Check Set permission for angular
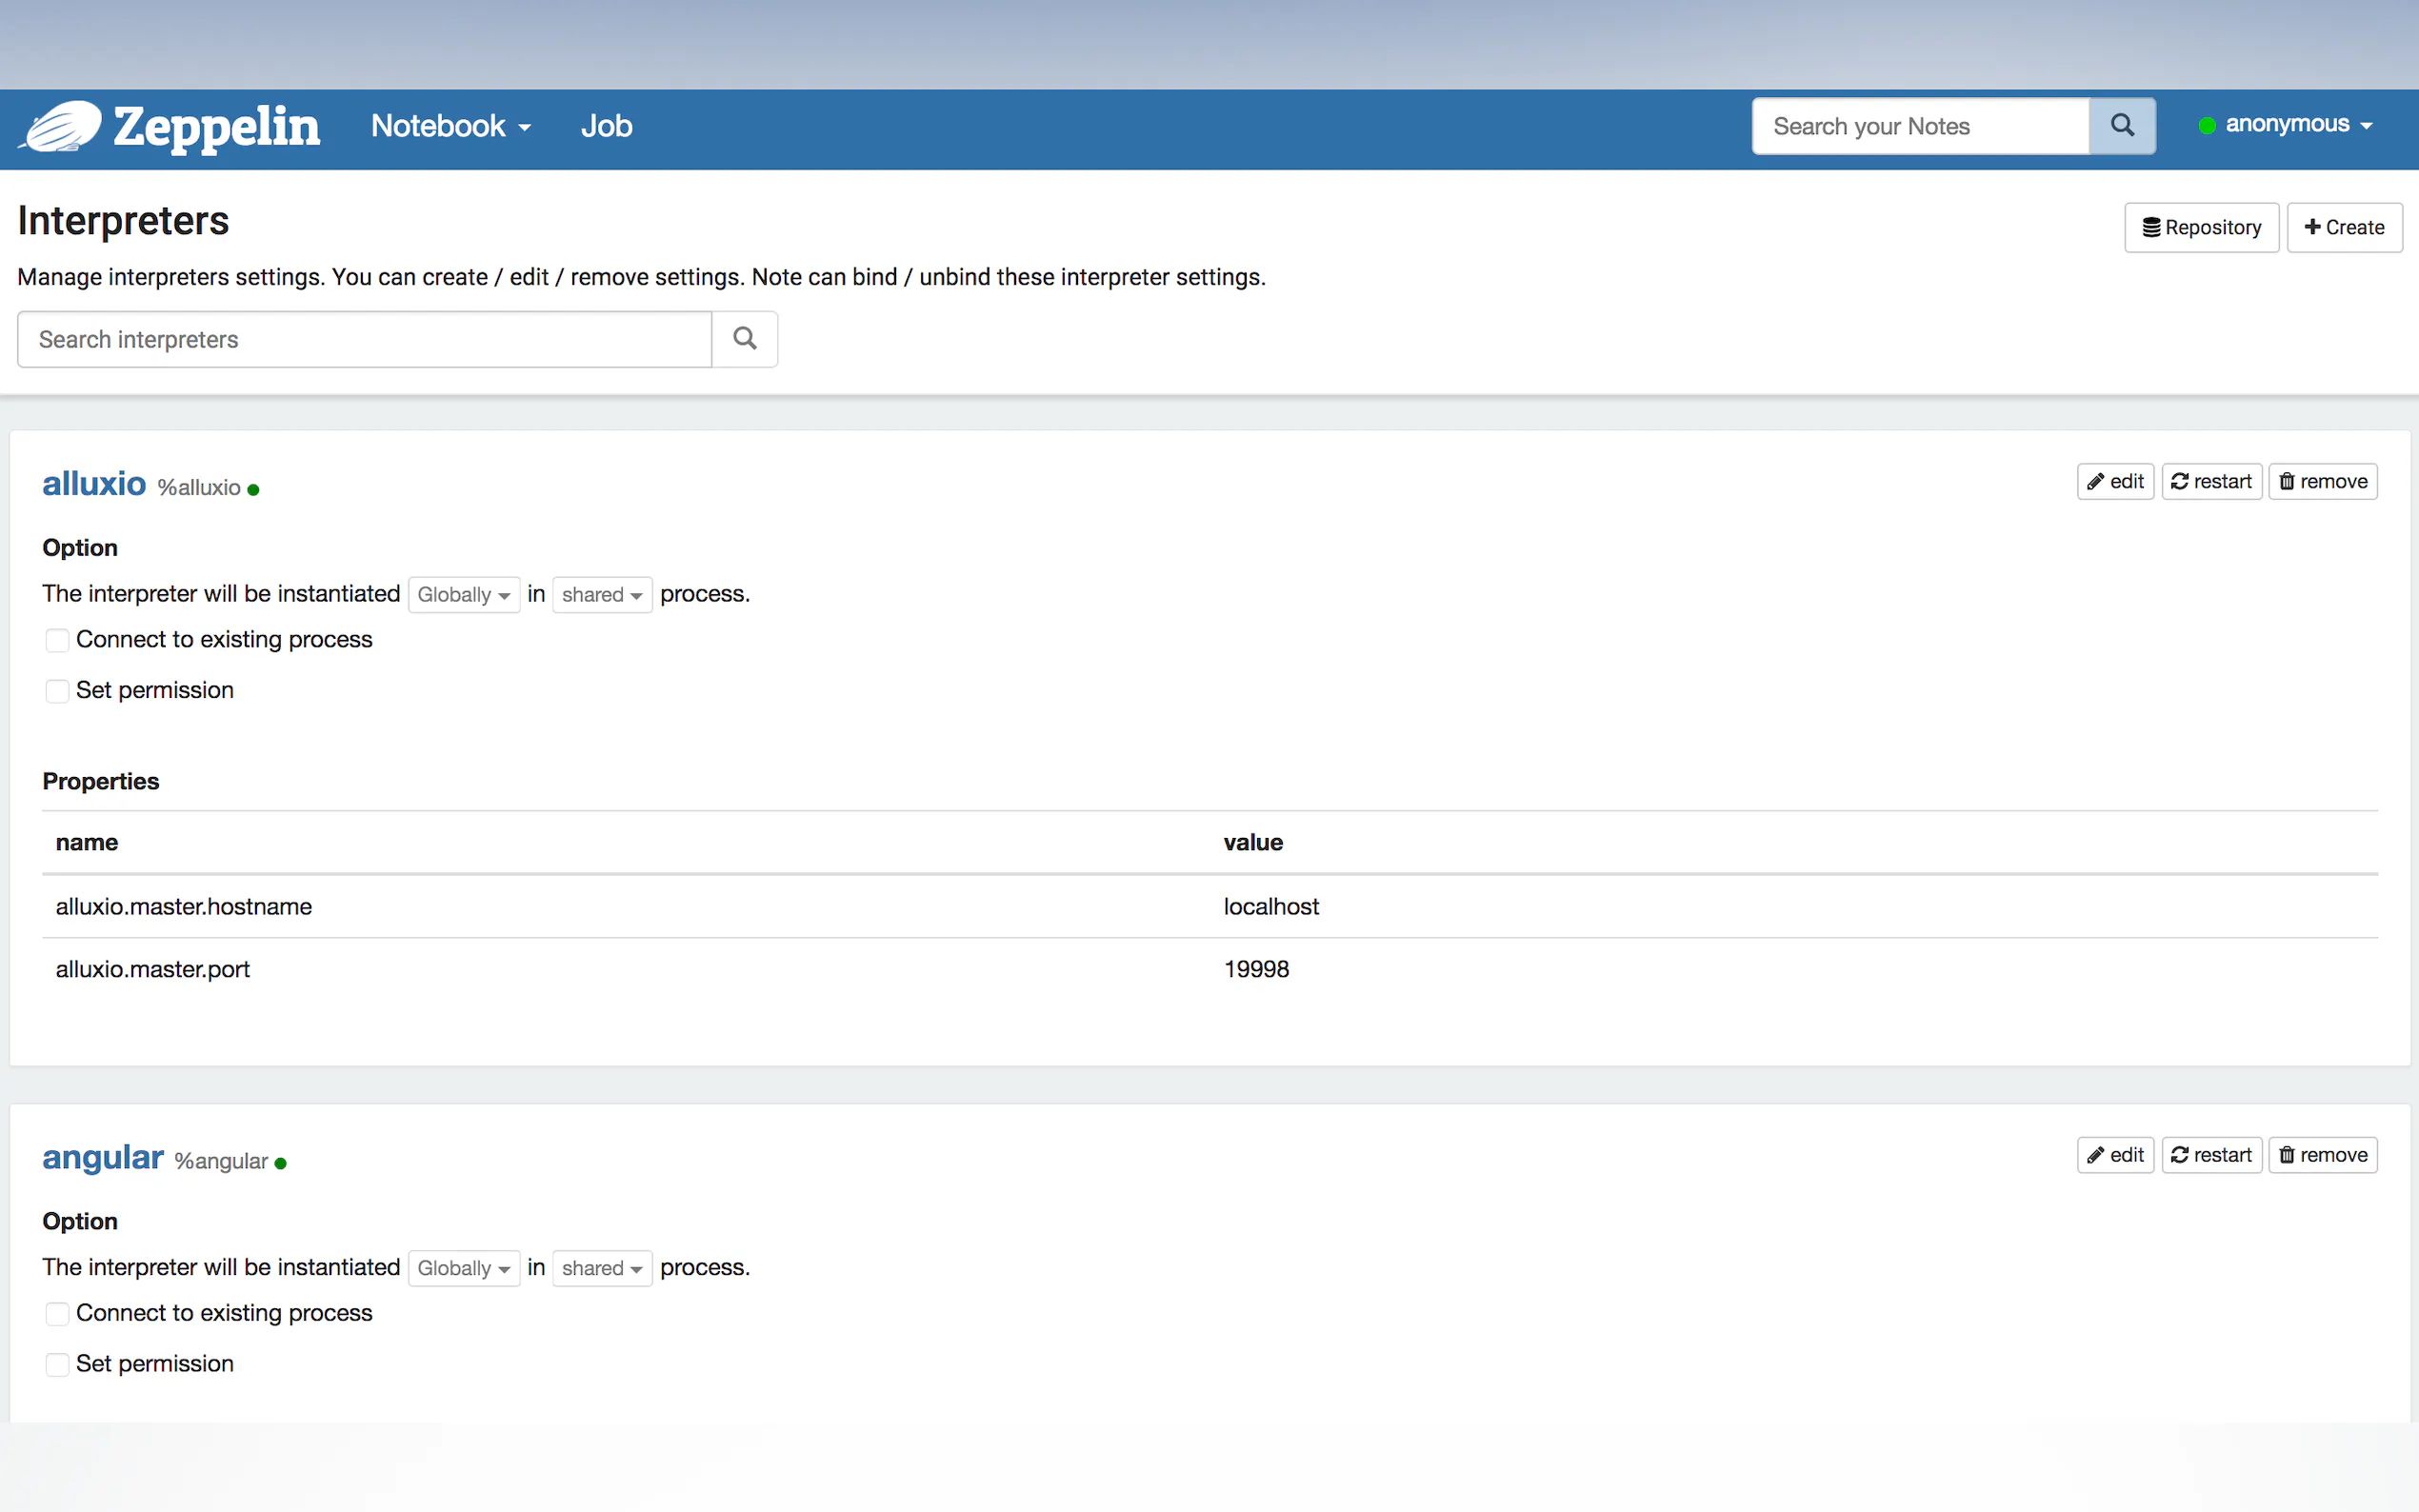 [x=58, y=1364]
